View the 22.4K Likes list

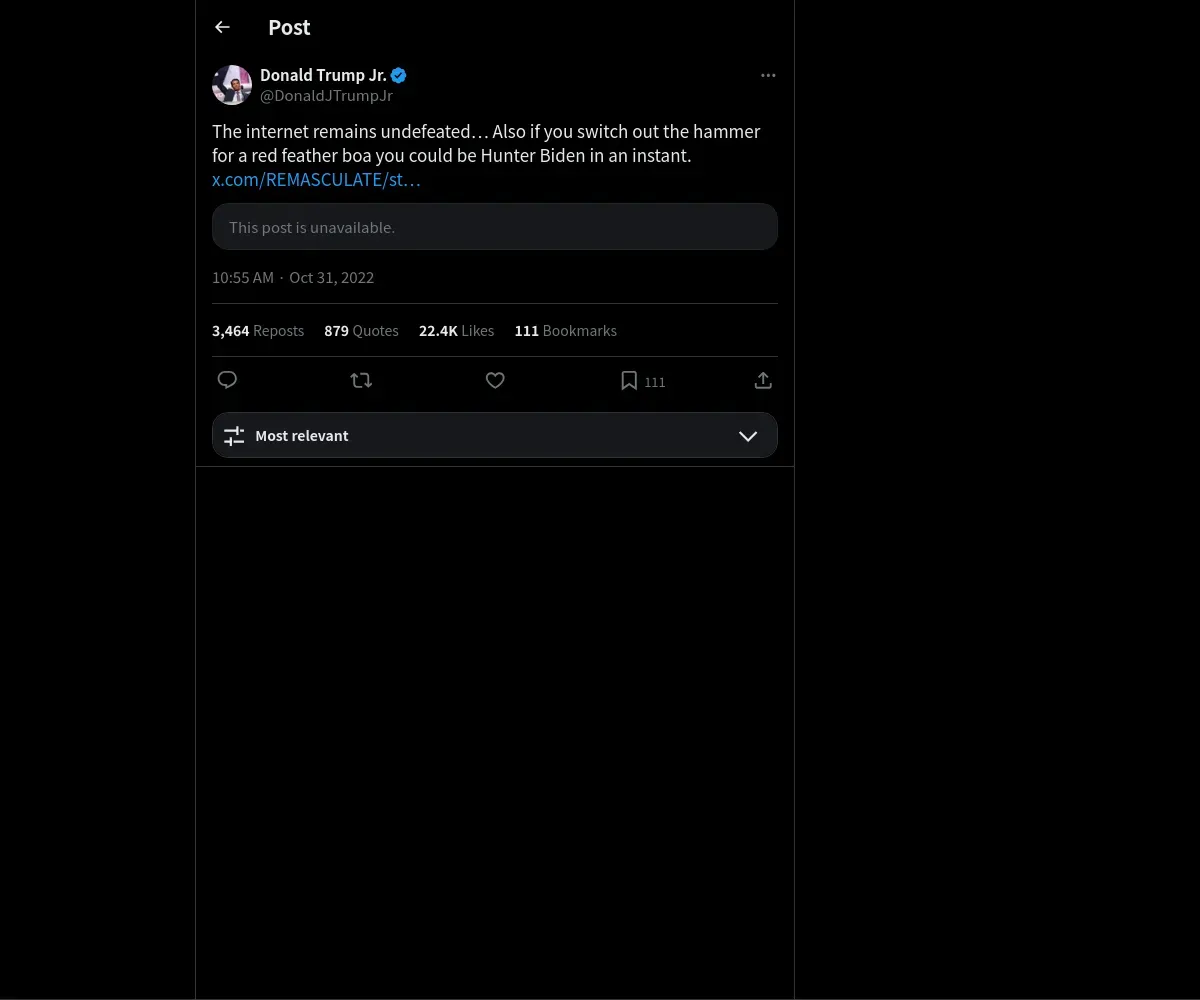[x=456, y=331]
